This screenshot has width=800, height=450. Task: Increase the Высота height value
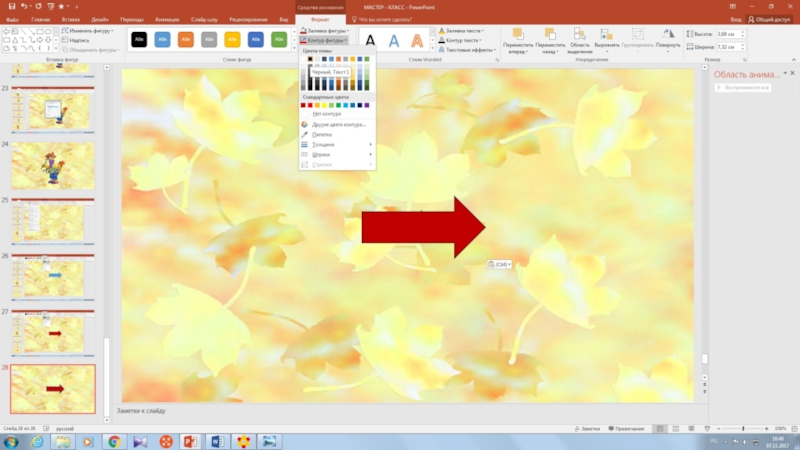(742, 32)
